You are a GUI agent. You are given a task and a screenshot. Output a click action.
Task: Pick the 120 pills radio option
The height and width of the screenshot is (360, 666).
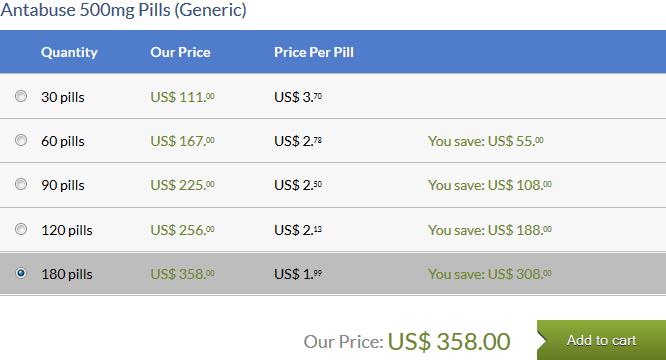[x=21, y=229]
